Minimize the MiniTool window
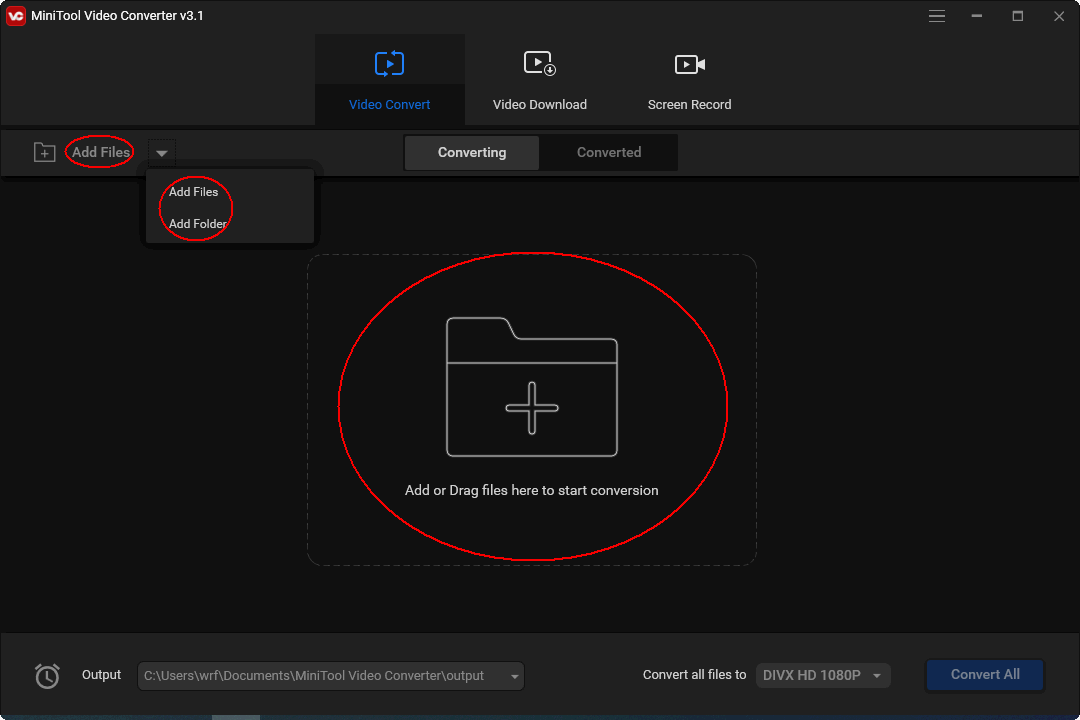Screen dimensions: 1080x720 (x=977, y=16)
